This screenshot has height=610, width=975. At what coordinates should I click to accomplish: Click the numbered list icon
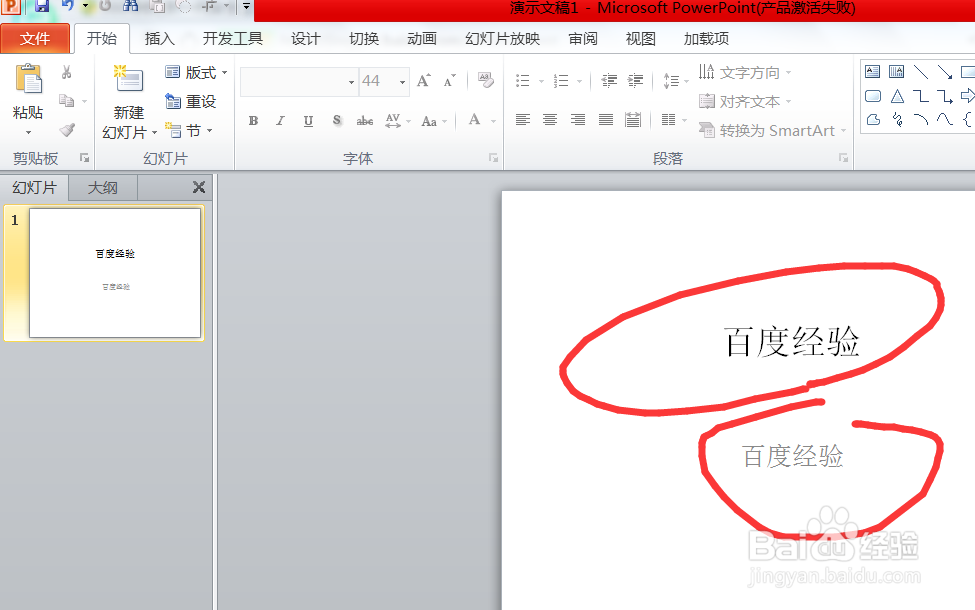coord(561,81)
